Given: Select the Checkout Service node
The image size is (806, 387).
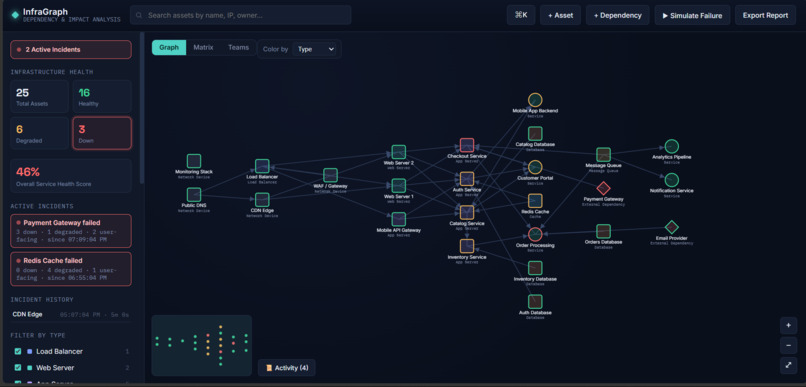Looking at the screenshot, I should (x=467, y=145).
